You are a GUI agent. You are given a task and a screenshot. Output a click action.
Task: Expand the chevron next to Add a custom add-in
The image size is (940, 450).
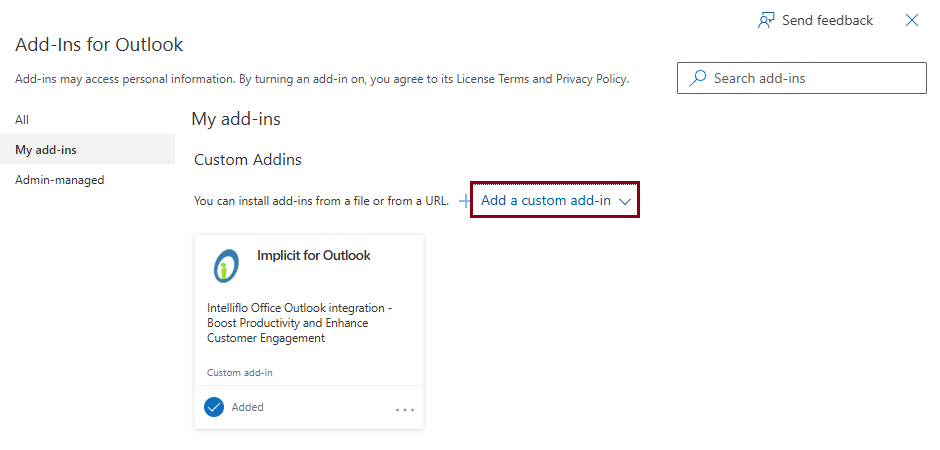(x=625, y=201)
